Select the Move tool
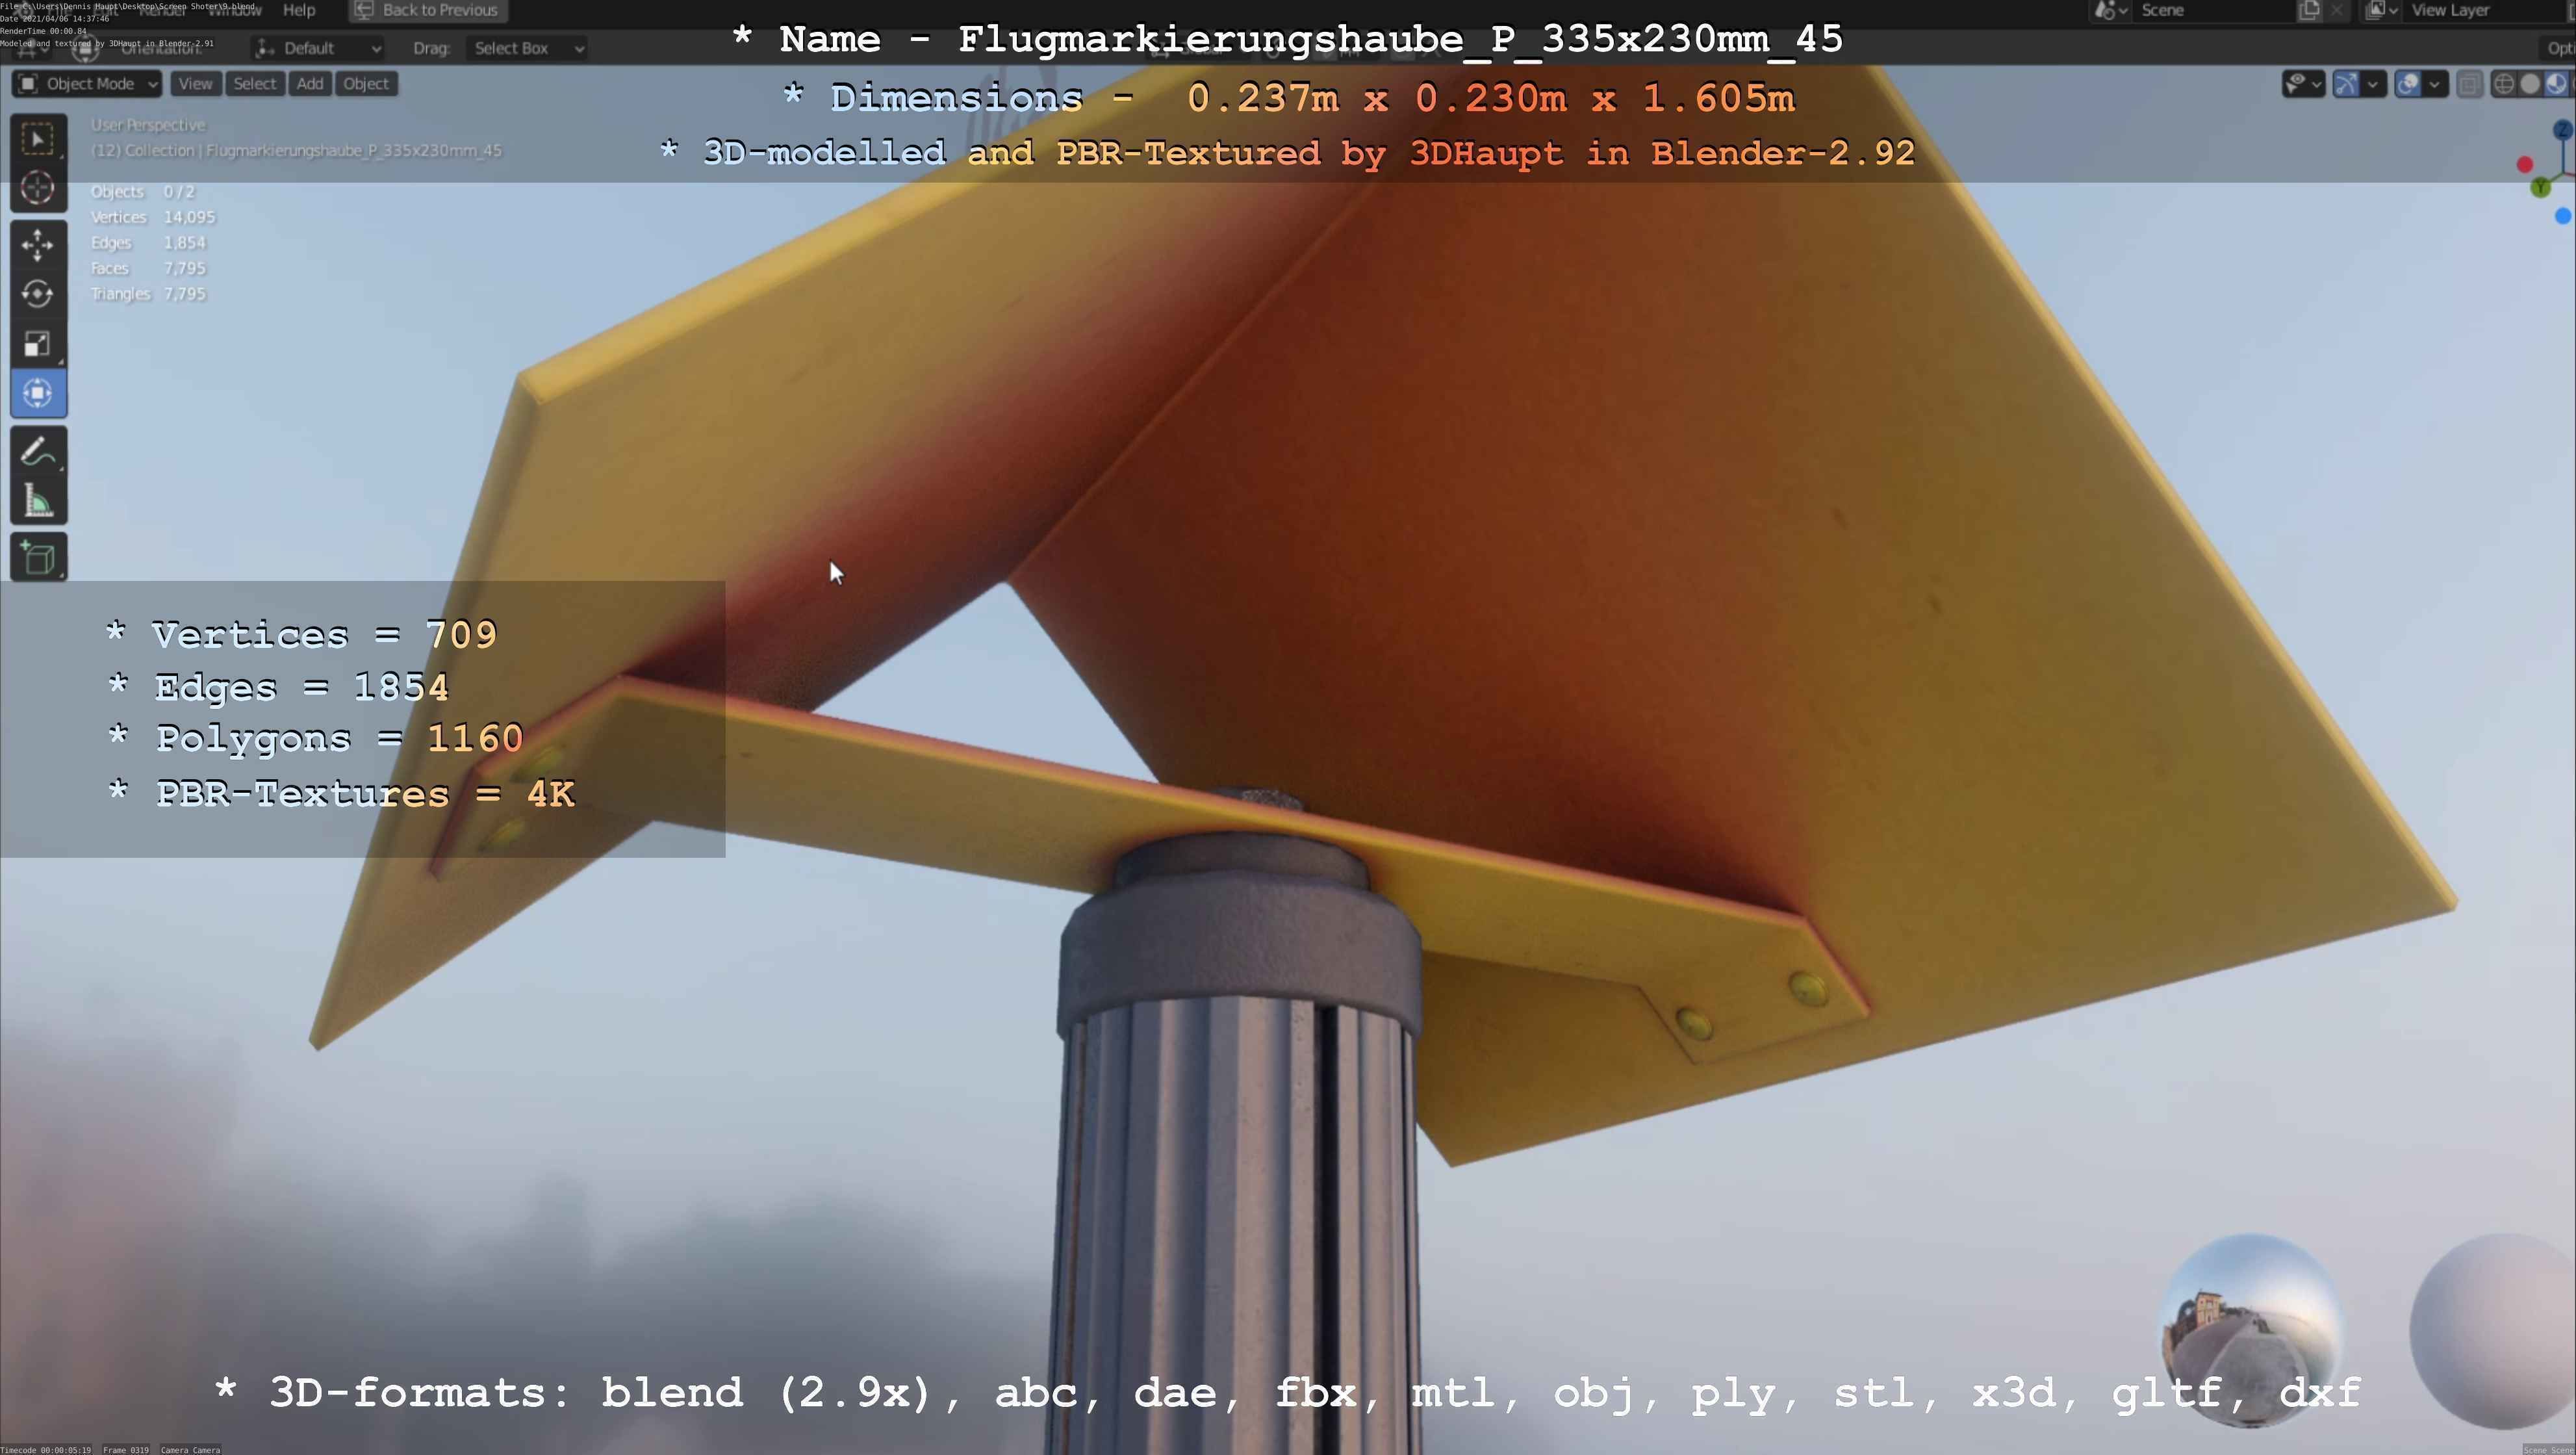This screenshot has width=2576, height=1455. [x=38, y=245]
